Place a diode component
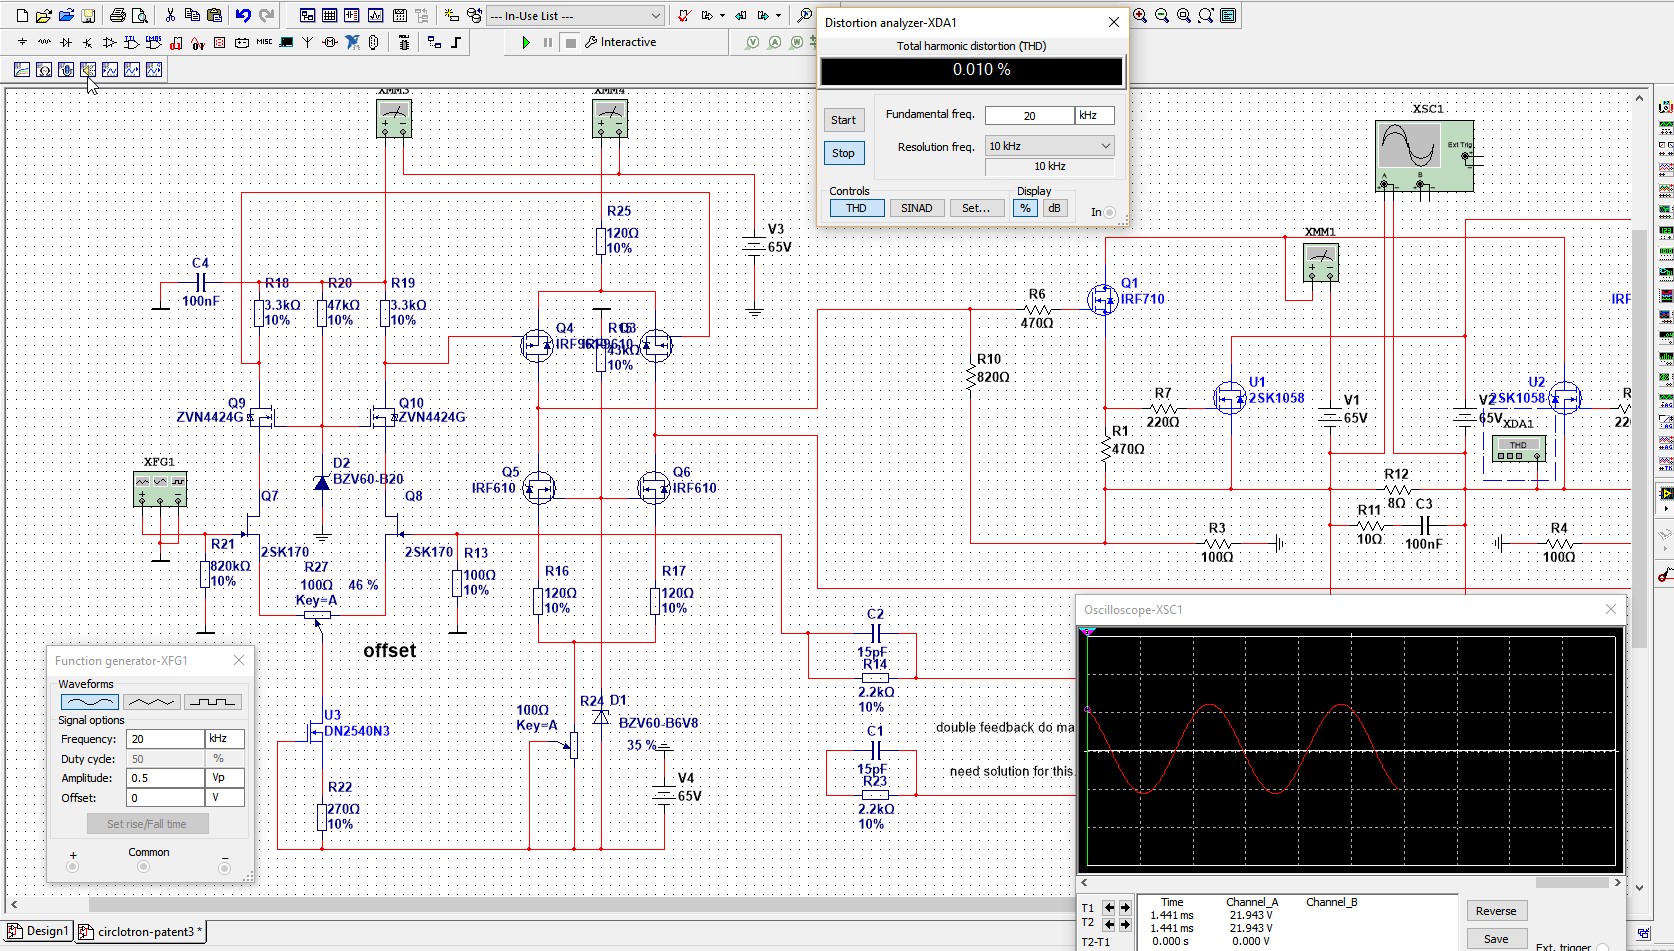Image resolution: width=1674 pixels, height=951 pixels. tap(66, 42)
